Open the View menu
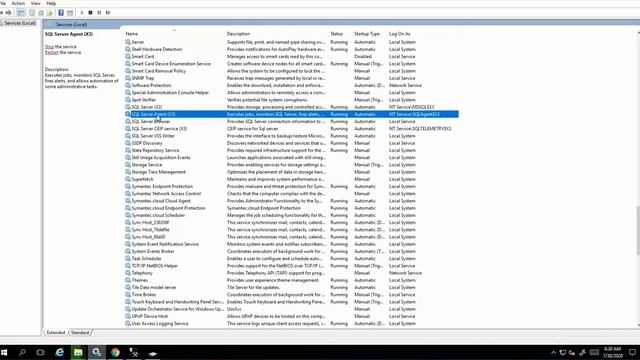Screen dimensions: 640x360 (x=36, y=3)
